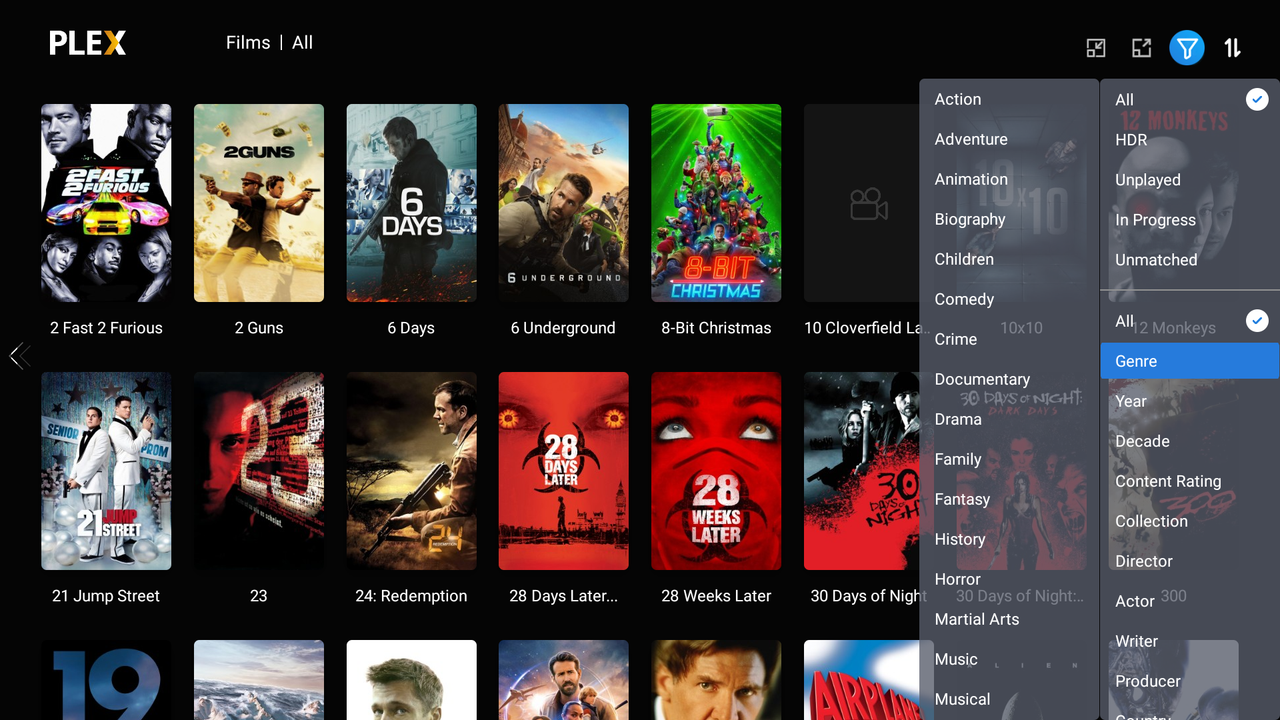The width and height of the screenshot is (1280, 720).
Task: Open 2 Fast 2 Furious poster
Action: click(x=106, y=203)
